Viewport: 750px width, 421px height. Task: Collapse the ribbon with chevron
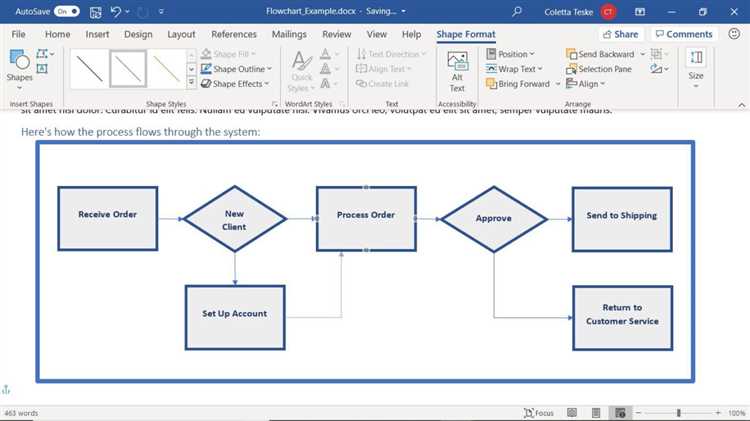pos(741,104)
